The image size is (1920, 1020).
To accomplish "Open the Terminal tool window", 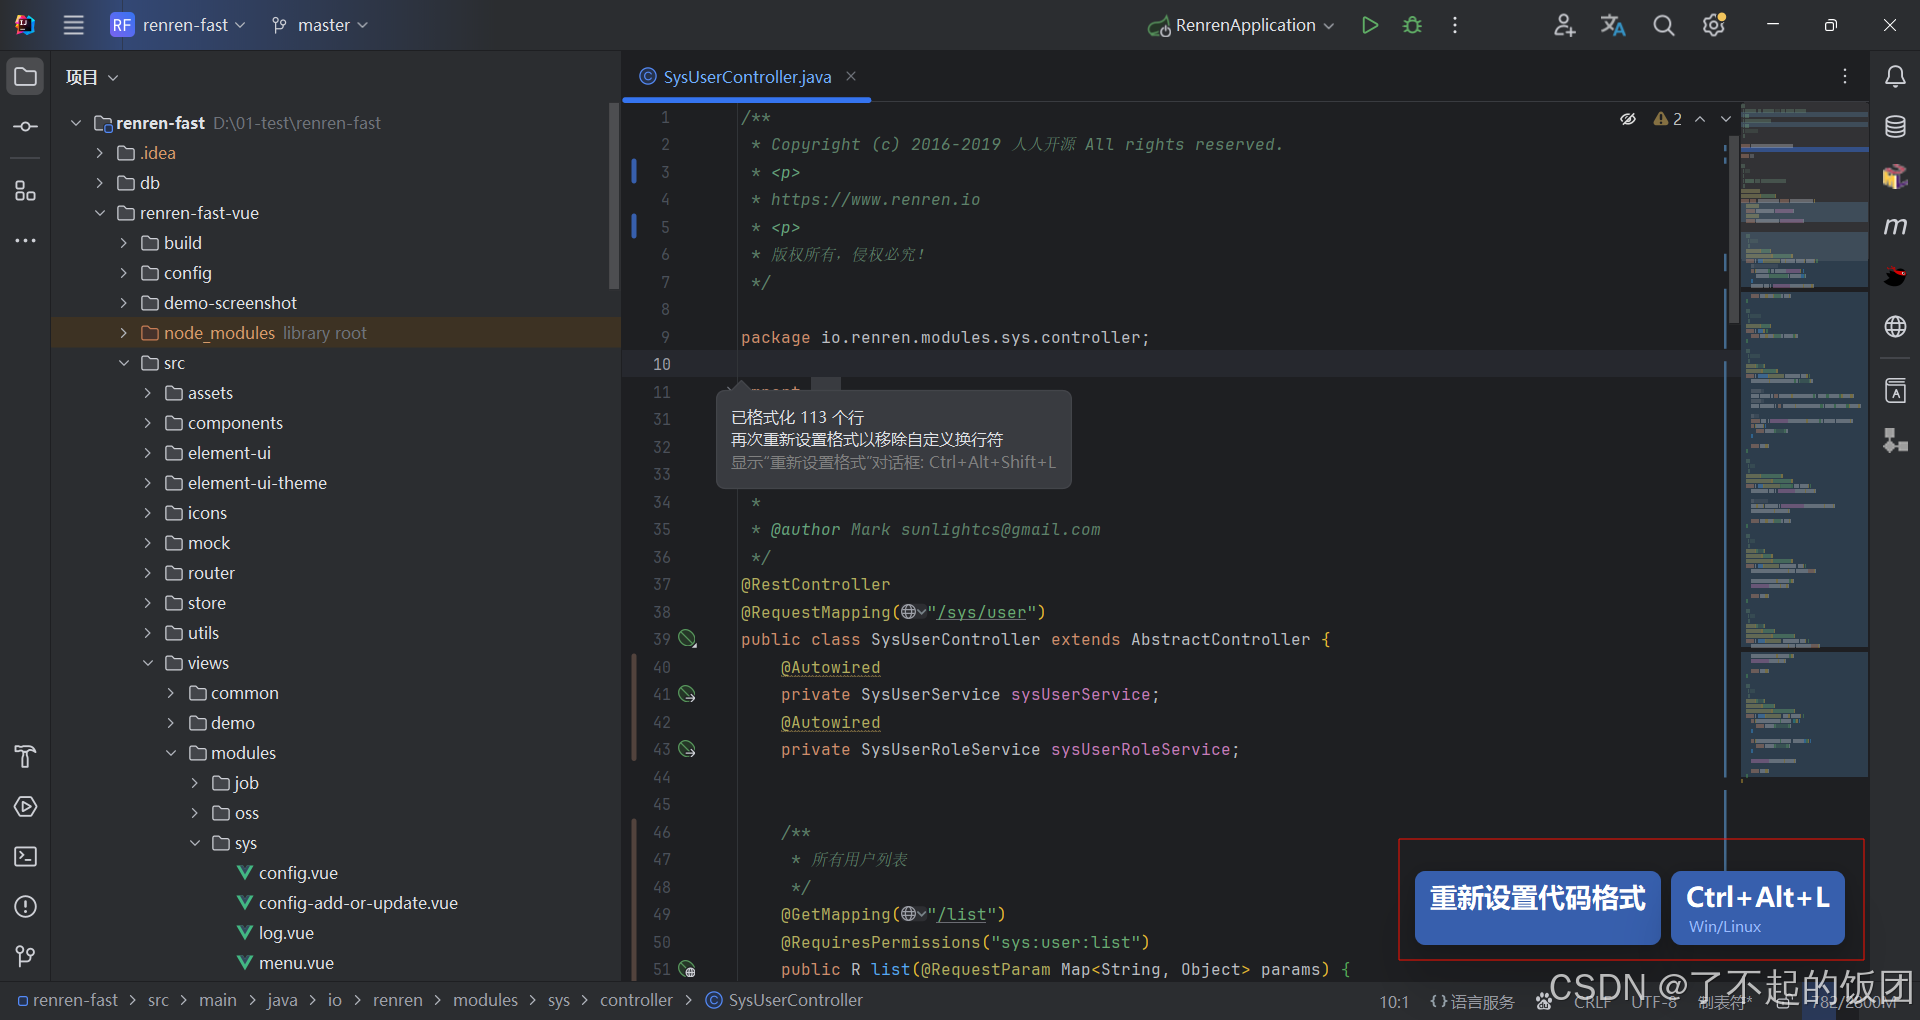I will [x=26, y=857].
